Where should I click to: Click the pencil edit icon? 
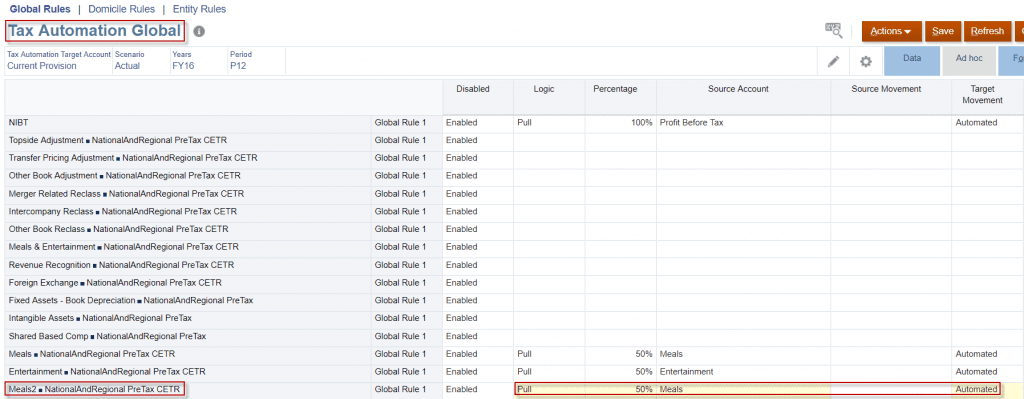pos(833,61)
